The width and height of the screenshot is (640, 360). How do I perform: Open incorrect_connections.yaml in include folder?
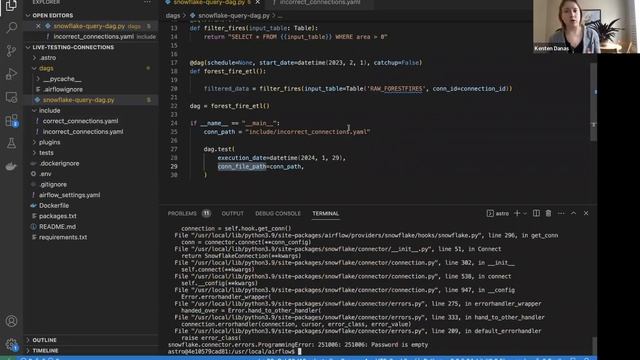[83, 132]
